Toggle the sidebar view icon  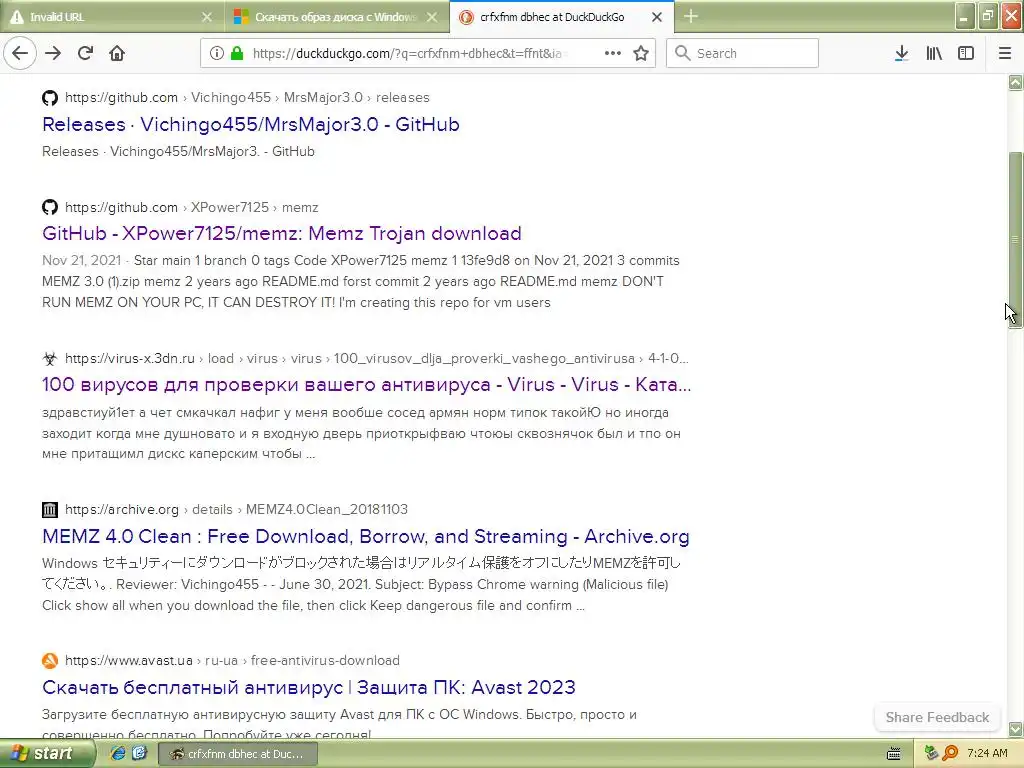(x=966, y=53)
